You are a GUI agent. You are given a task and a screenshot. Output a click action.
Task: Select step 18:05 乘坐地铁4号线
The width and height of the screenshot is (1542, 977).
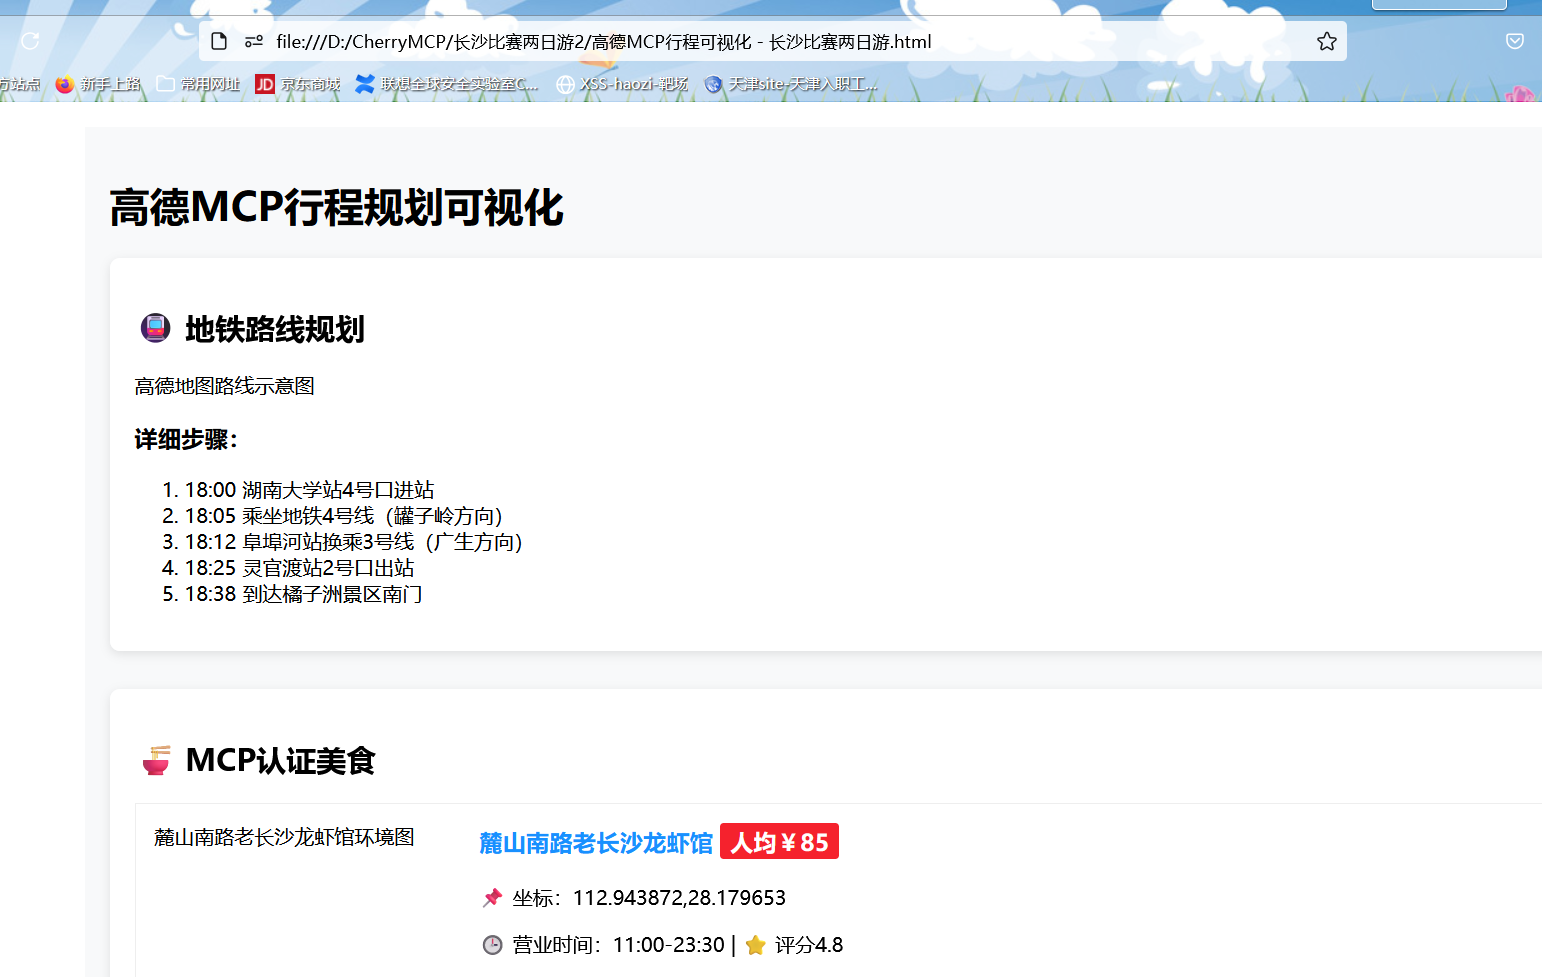(x=344, y=516)
